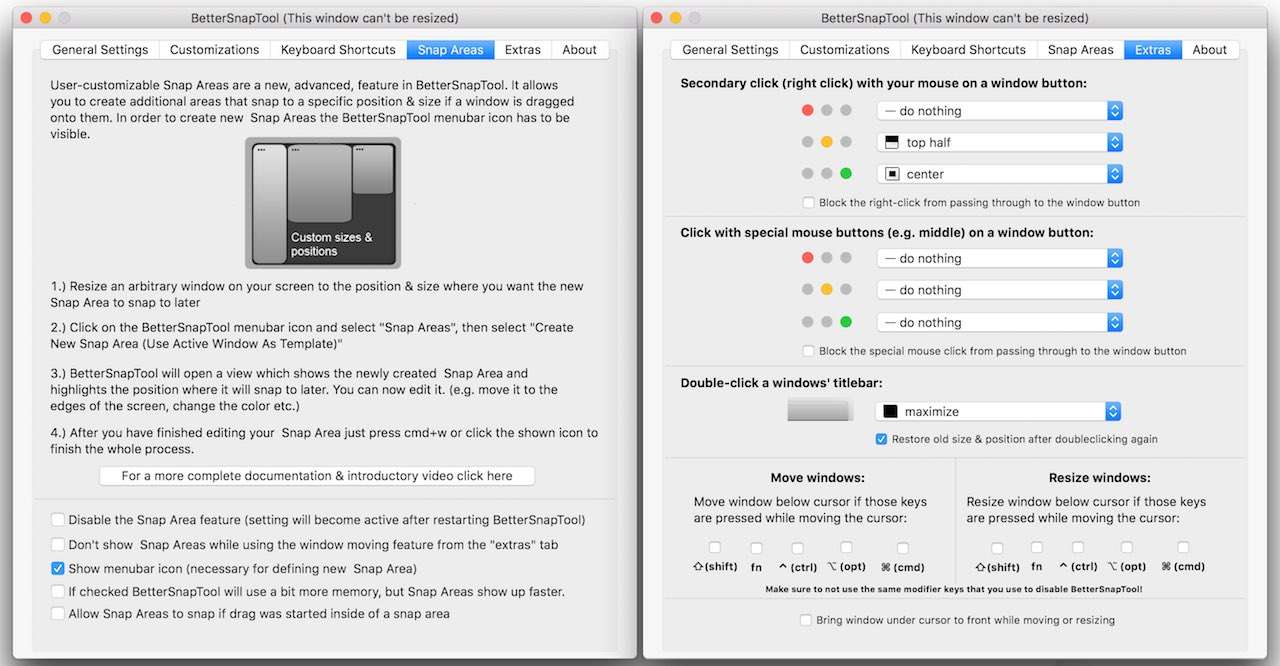Check opt modifier under Move windows
This screenshot has width=1280, height=666.
click(x=846, y=548)
